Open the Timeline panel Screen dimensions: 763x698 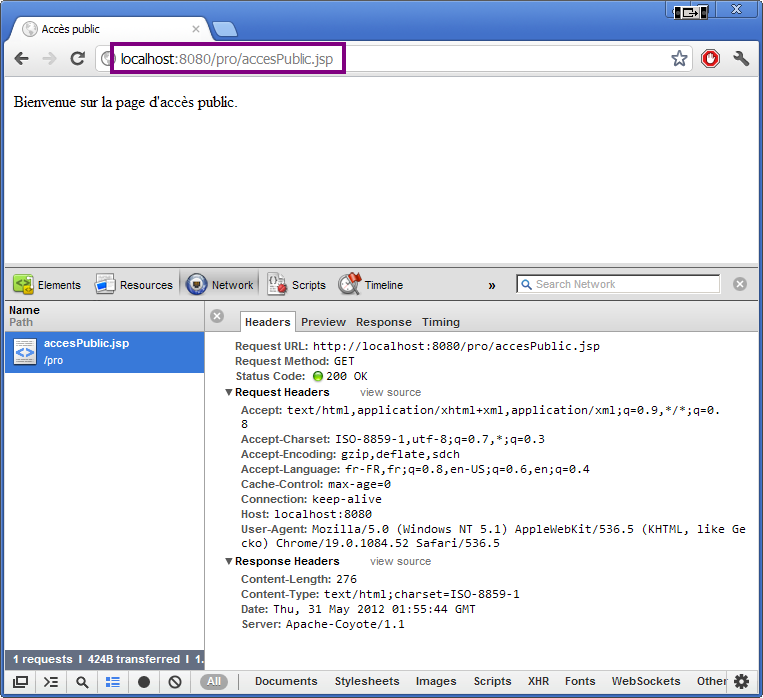click(x=371, y=285)
